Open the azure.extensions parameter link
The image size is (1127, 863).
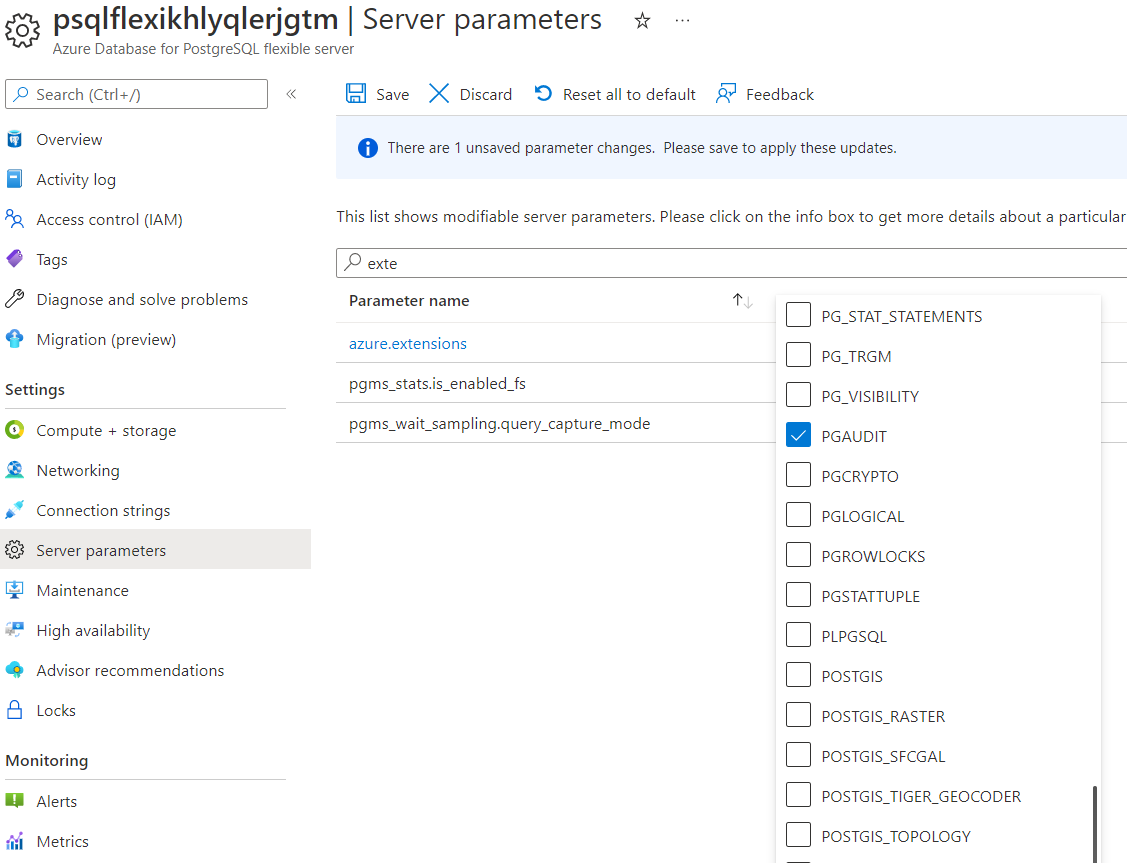(407, 343)
